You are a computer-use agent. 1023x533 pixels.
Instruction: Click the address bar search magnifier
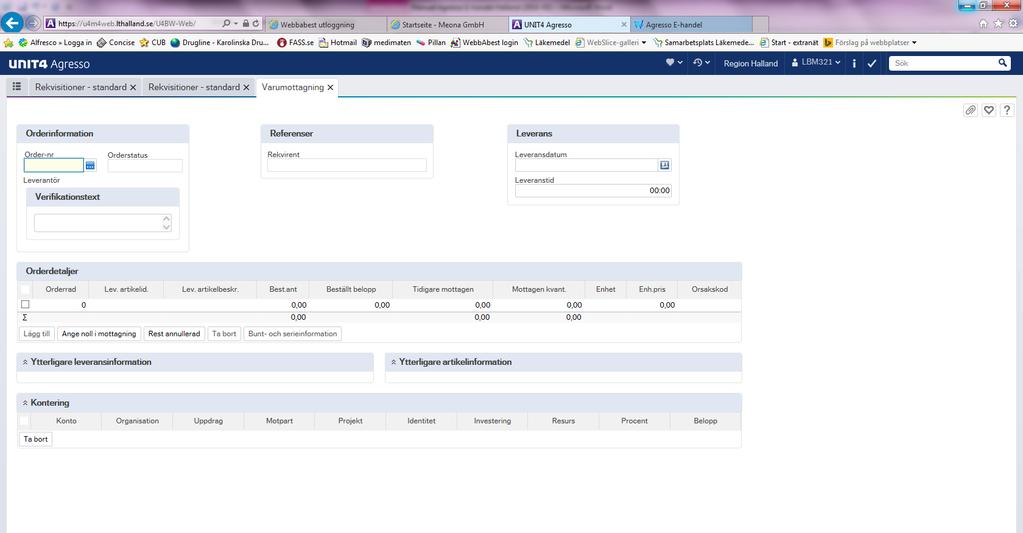click(226, 23)
